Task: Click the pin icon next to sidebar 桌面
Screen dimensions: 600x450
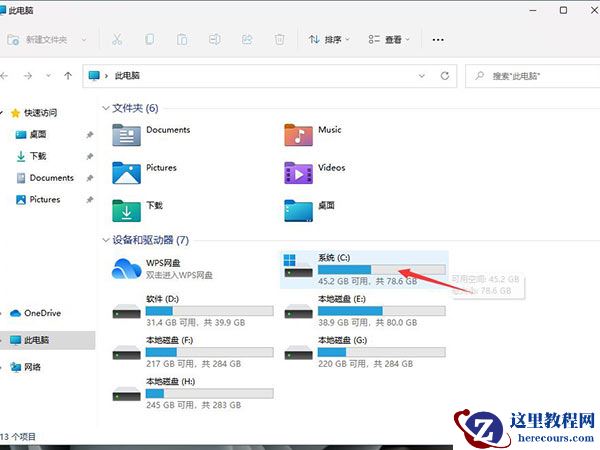Action: pyautogui.click(x=90, y=135)
